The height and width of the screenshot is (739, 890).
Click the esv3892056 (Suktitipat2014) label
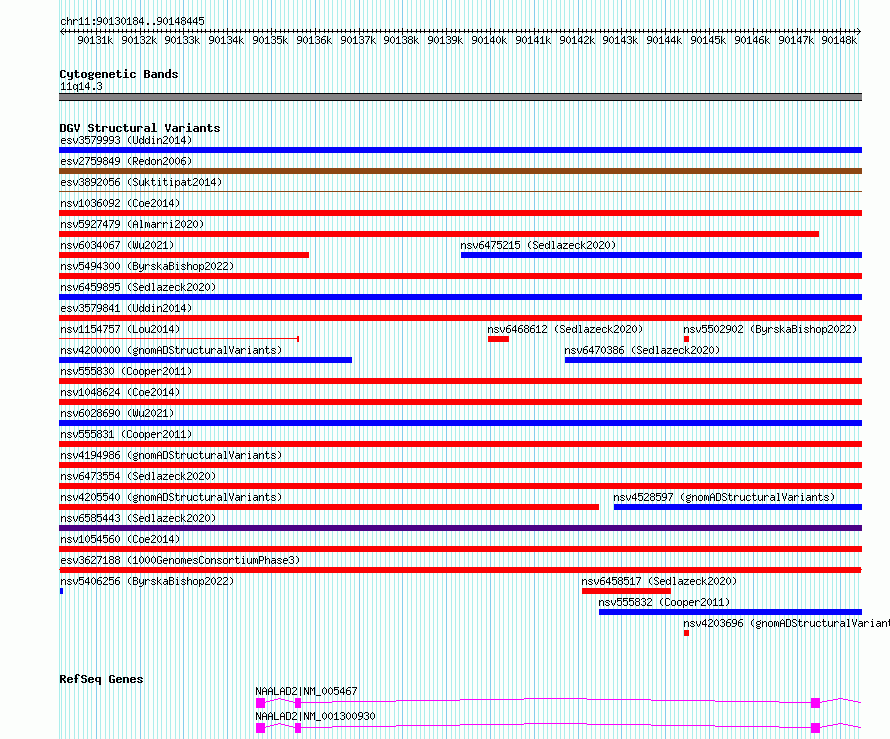point(141,182)
